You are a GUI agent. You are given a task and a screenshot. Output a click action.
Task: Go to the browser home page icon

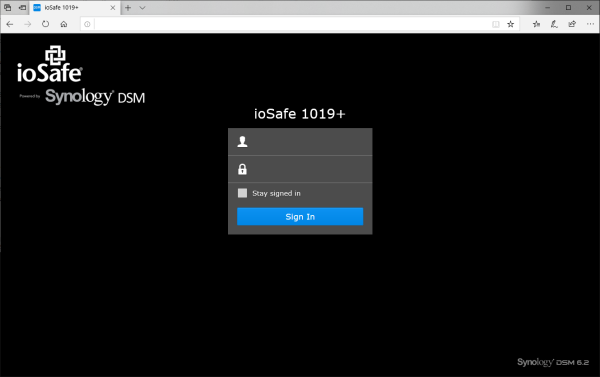(64, 24)
